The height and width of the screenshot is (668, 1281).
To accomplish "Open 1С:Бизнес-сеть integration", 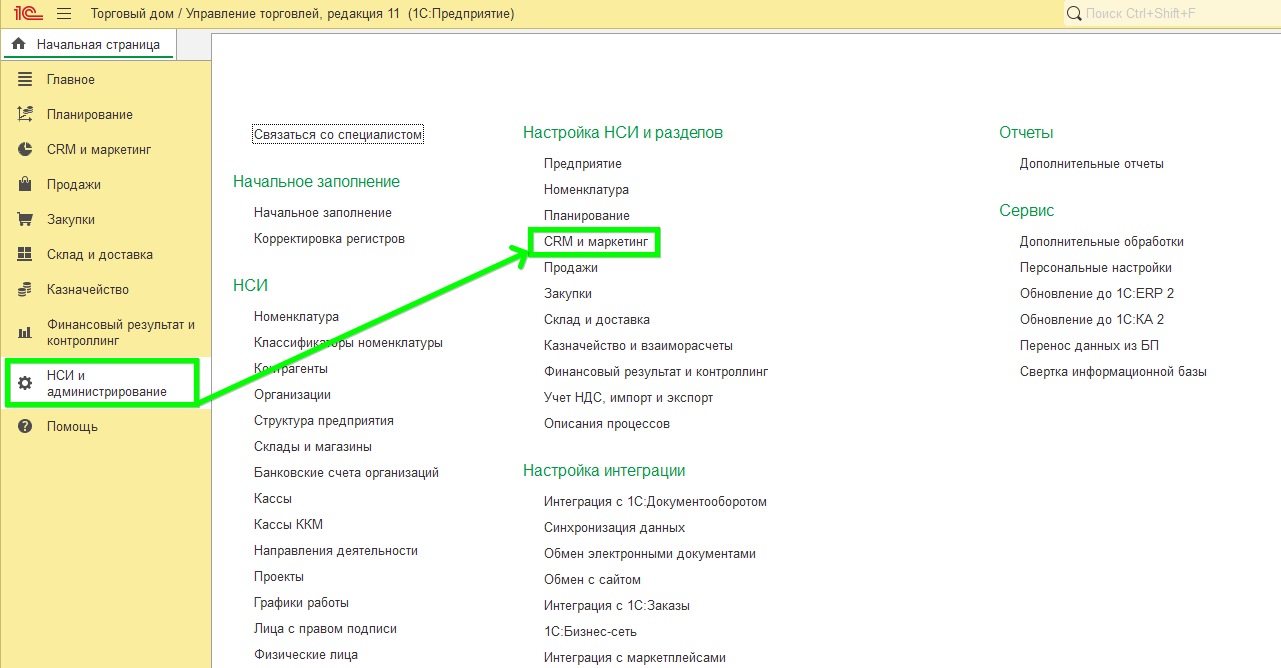I will 590,632.
